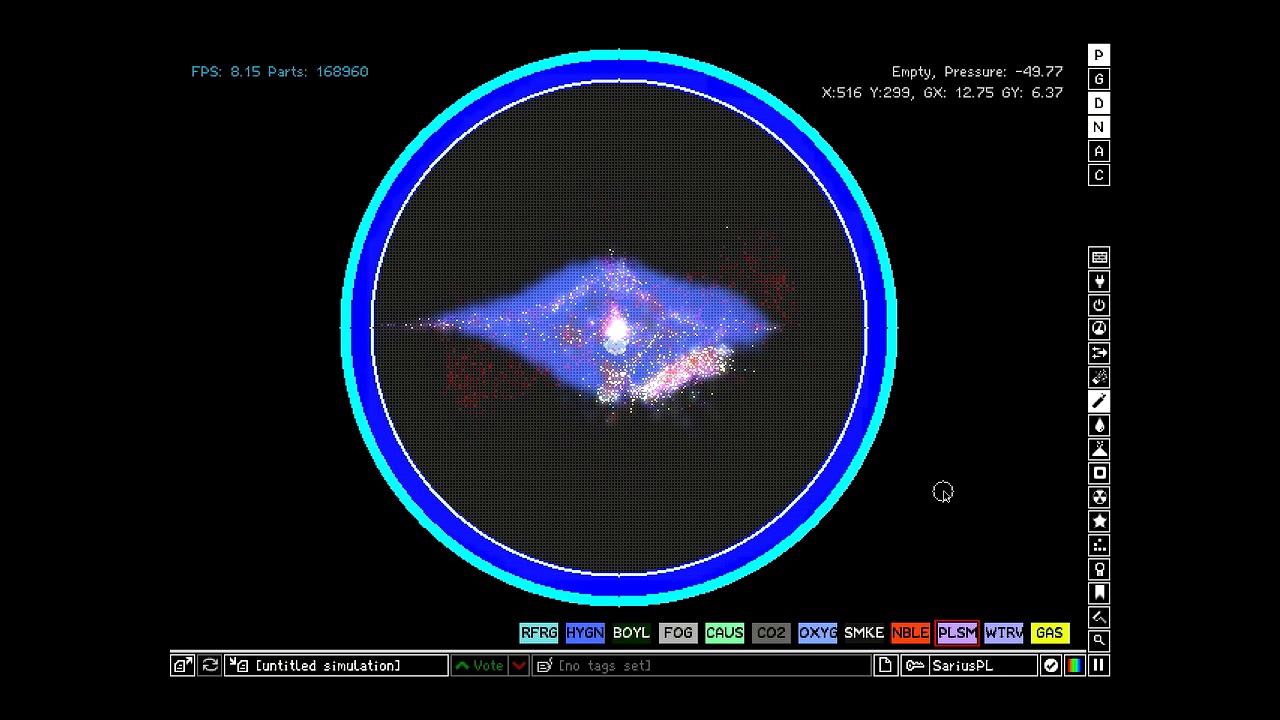This screenshot has width=1280, height=720.
Task: Open the Radioactive elements icon
Action: [x=1099, y=498]
